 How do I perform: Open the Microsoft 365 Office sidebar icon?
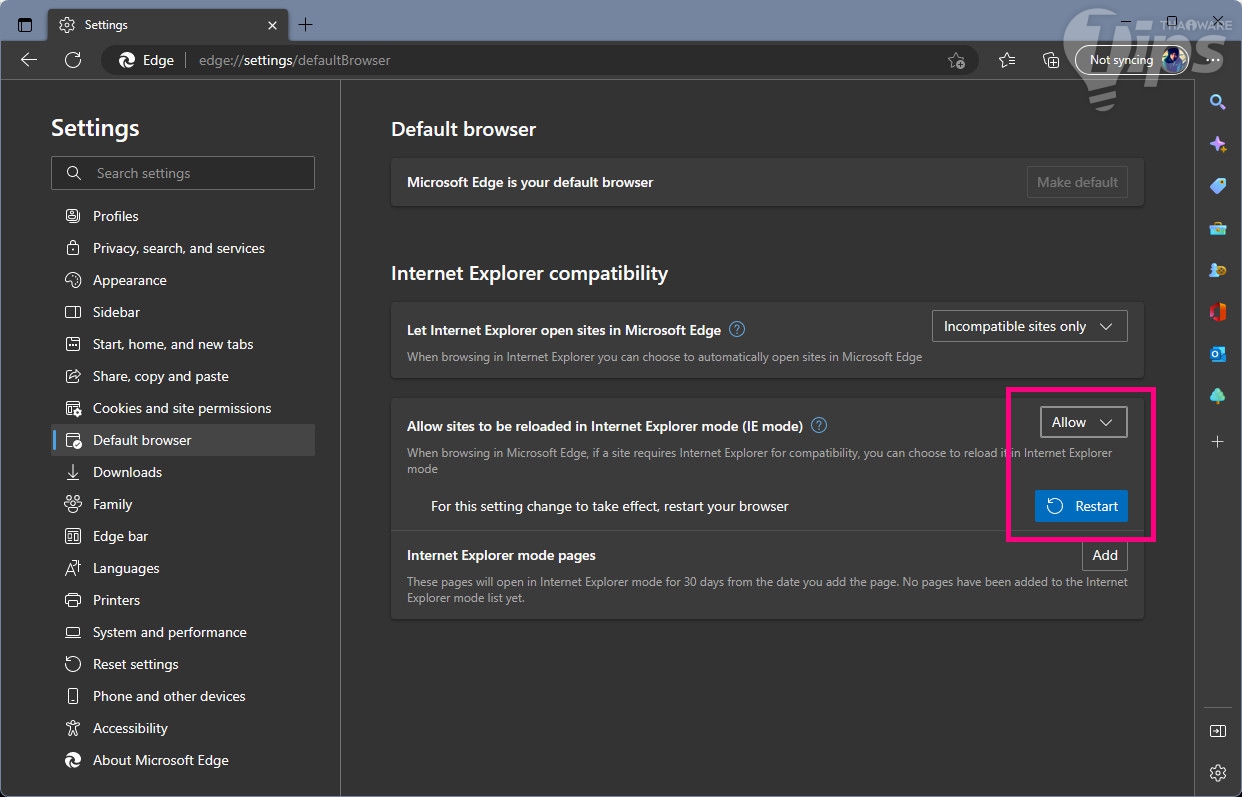(1217, 312)
